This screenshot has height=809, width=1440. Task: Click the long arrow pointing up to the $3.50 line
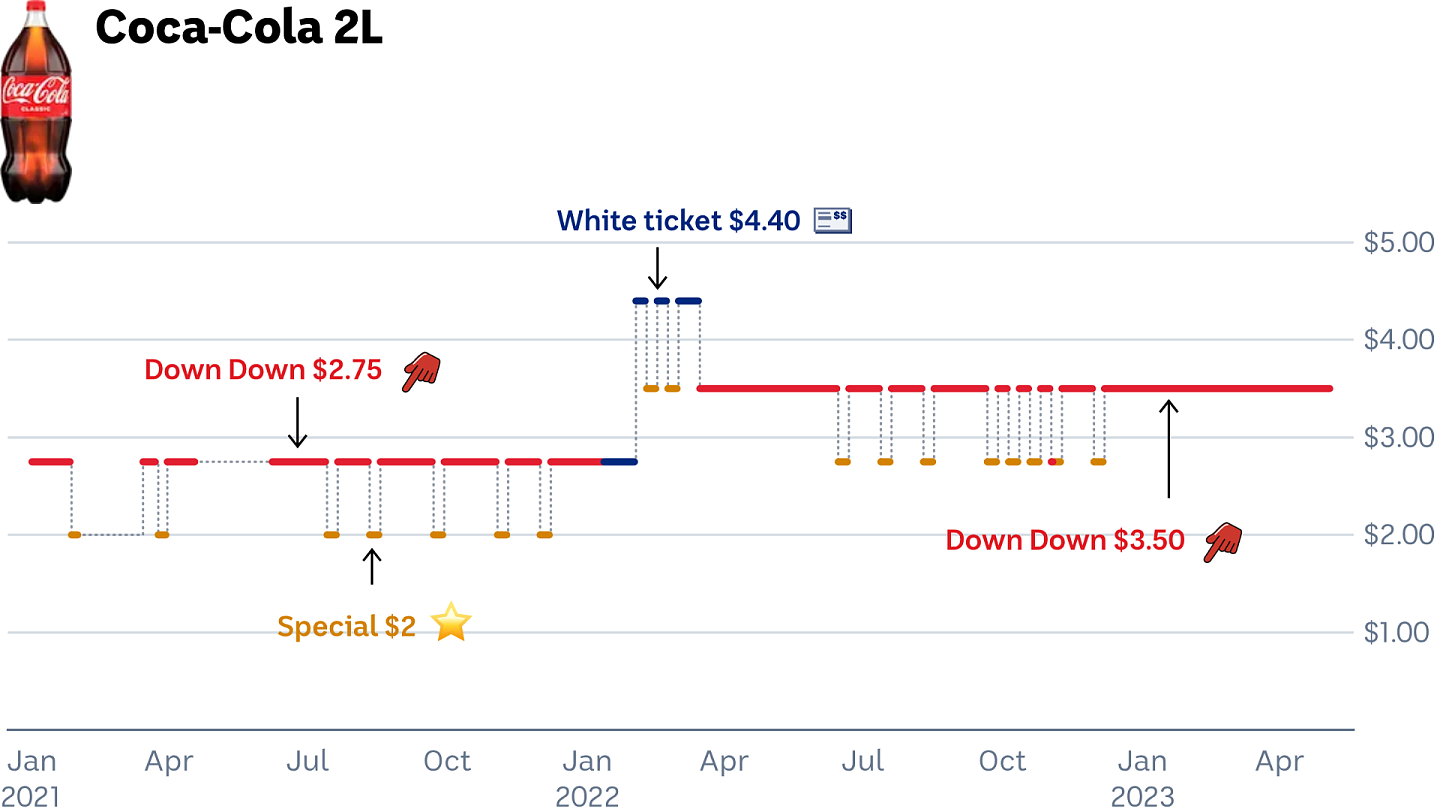(x=1169, y=448)
